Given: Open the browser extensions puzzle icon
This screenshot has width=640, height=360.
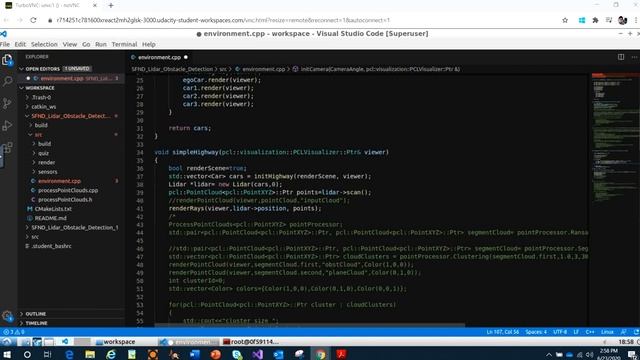Looking at the screenshot, I should [x=595, y=20].
